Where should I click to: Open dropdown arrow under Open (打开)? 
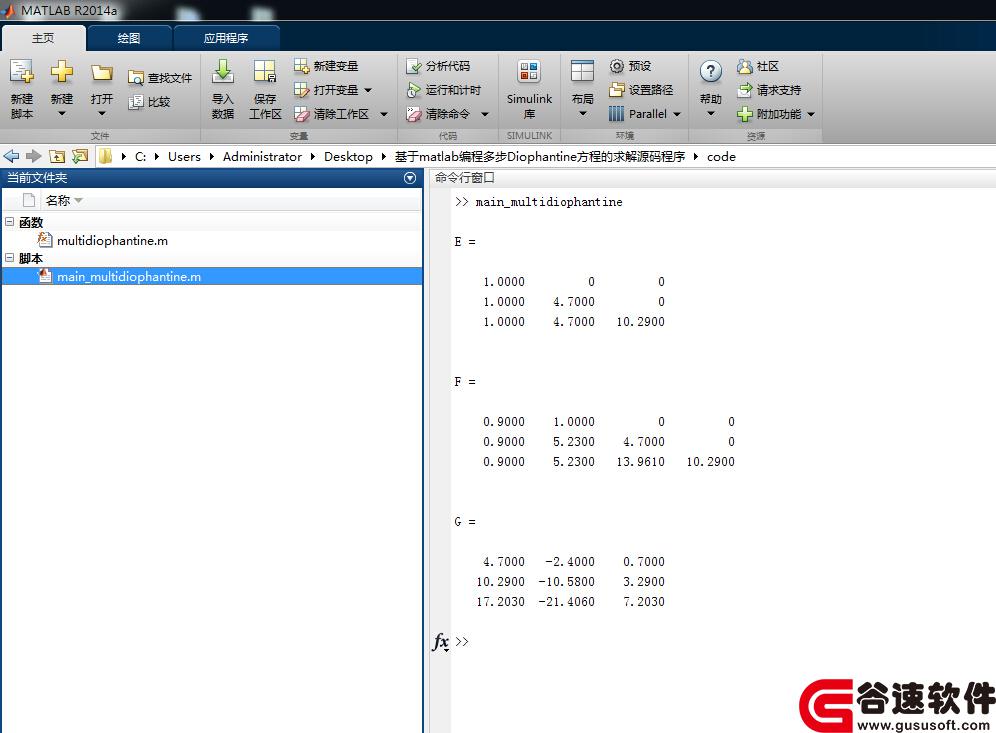102,114
